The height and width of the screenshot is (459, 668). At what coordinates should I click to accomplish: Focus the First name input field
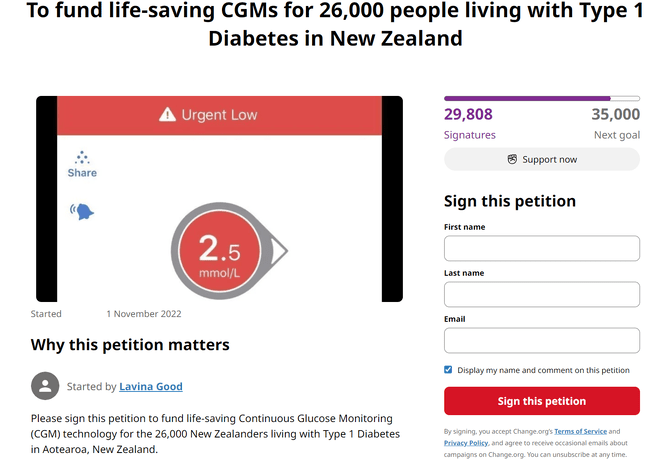pyautogui.click(x=541, y=248)
